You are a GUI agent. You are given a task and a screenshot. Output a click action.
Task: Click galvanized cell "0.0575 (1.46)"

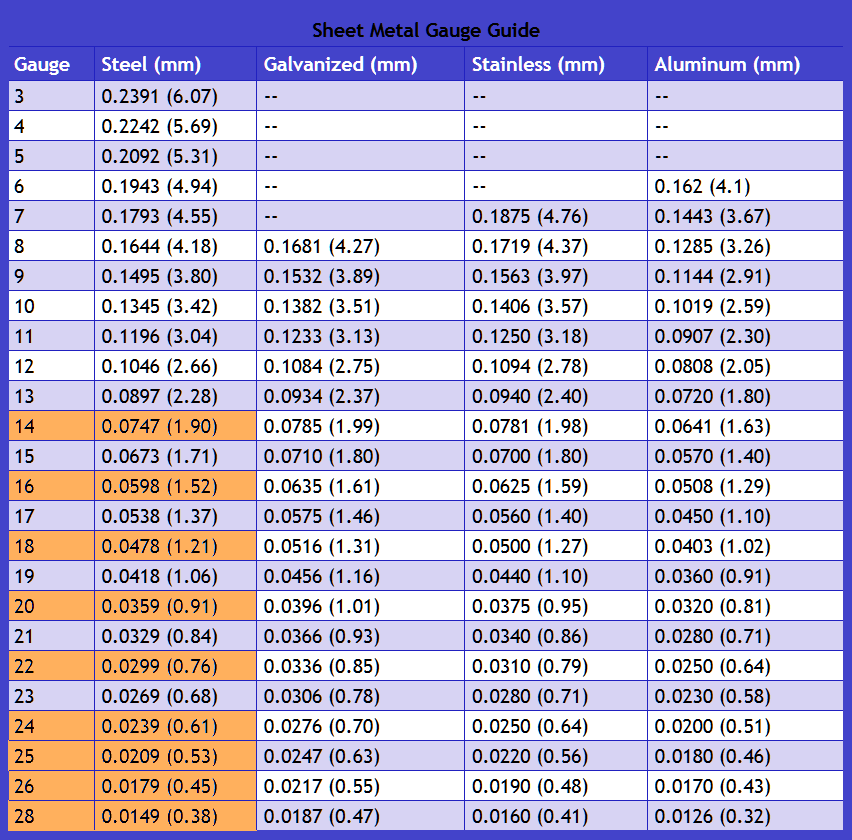[360, 516]
